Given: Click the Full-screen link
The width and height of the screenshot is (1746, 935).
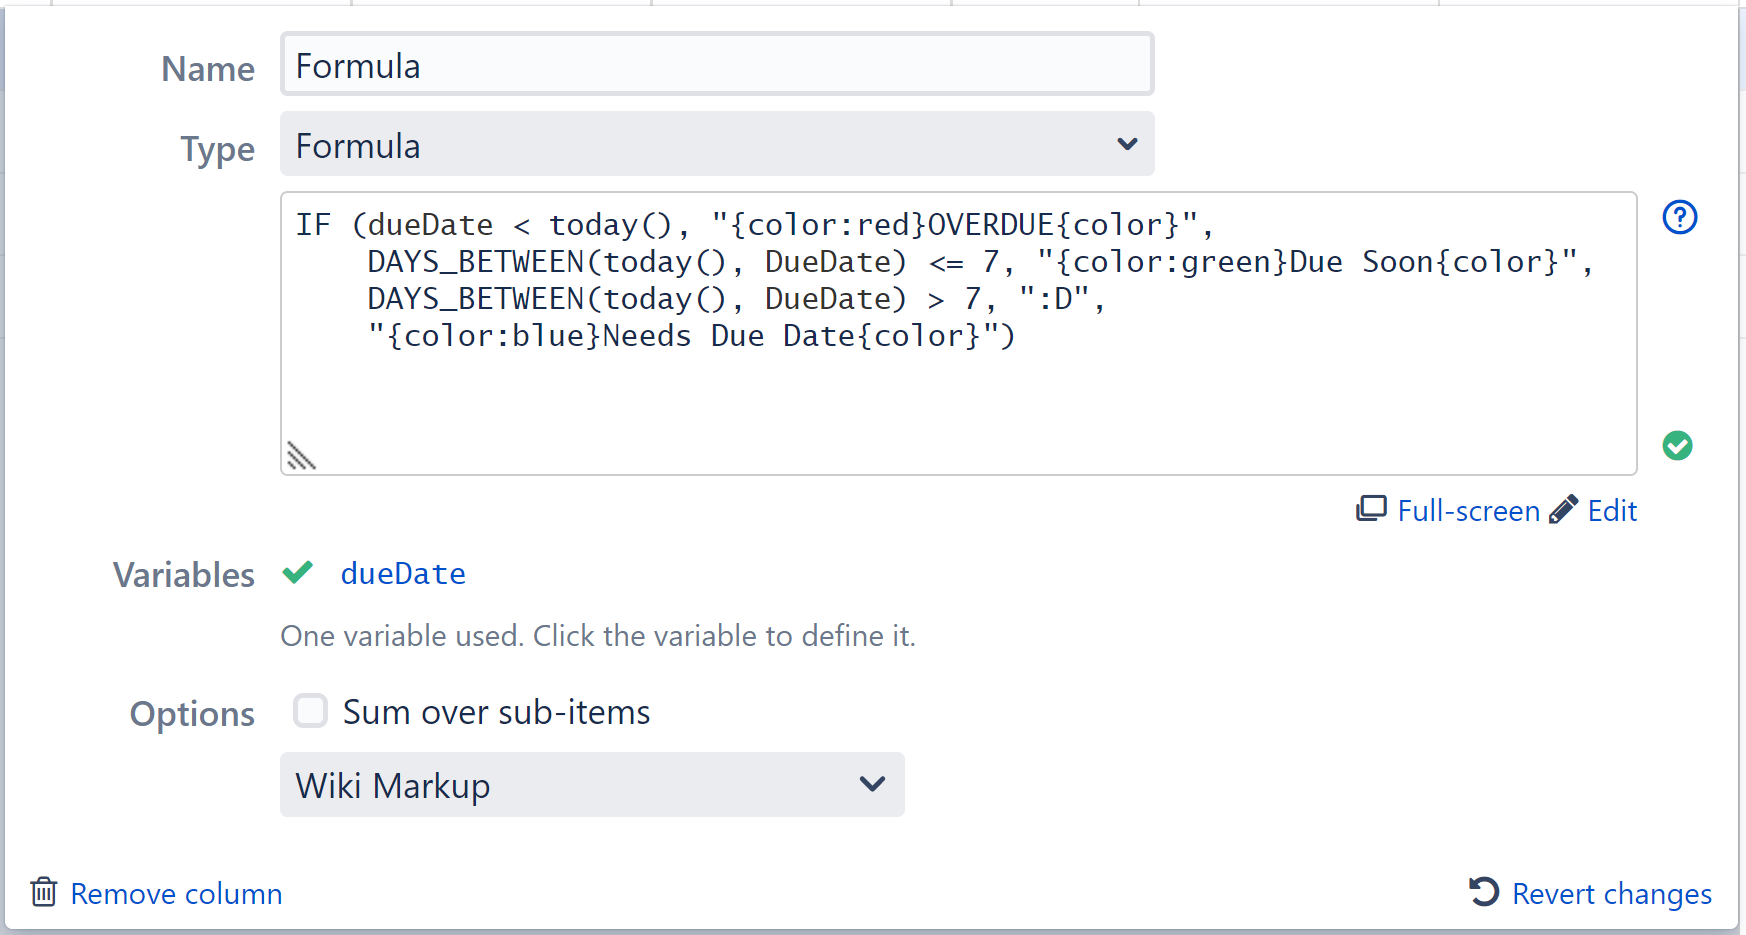Looking at the screenshot, I should point(1469,510).
